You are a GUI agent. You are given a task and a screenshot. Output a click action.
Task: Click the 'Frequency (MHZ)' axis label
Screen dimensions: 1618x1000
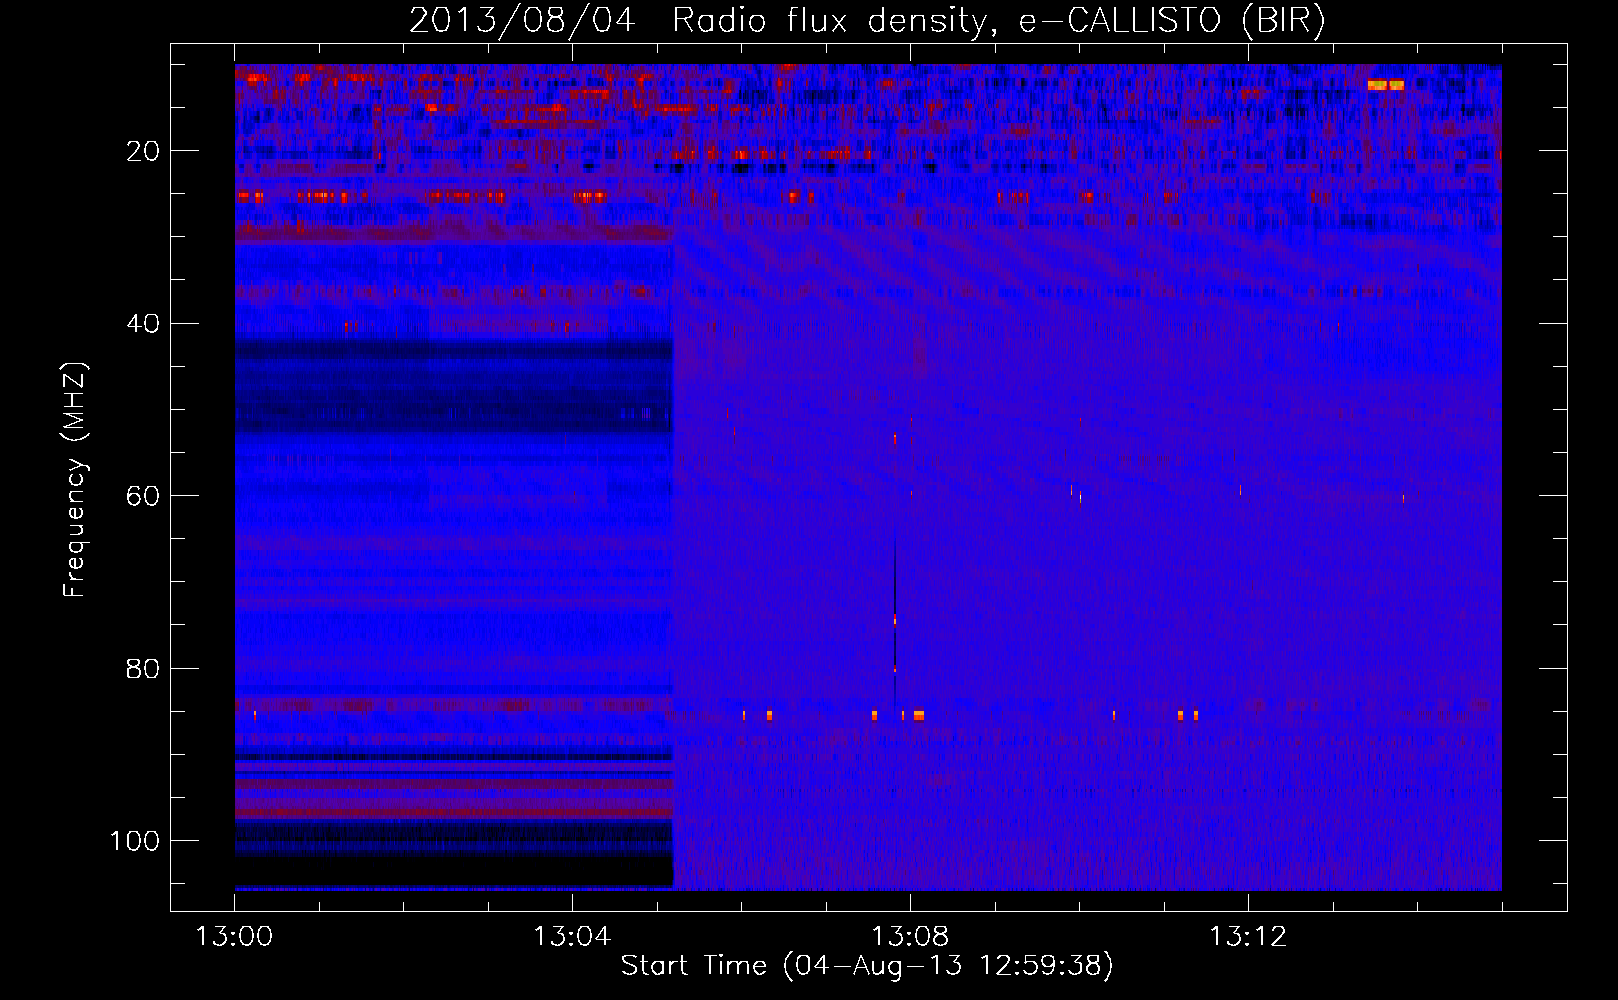pyautogui.click(x=75, y=480)
